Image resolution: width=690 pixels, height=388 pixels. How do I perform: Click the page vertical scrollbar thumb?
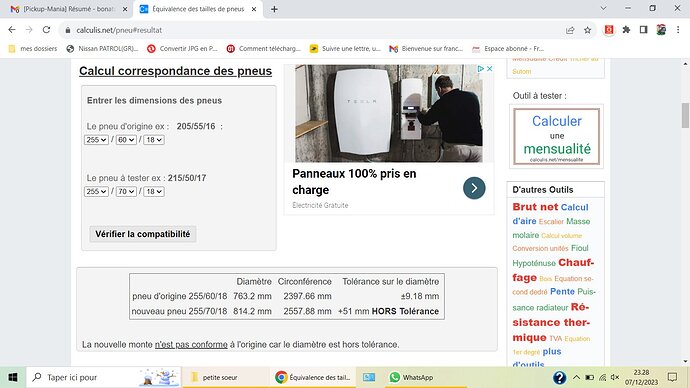[685, 115]
